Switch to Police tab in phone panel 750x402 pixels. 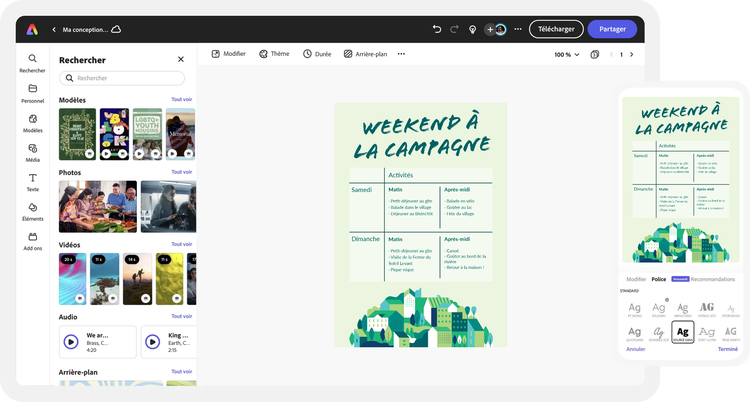pyautogui.click(x=659, y=279)
